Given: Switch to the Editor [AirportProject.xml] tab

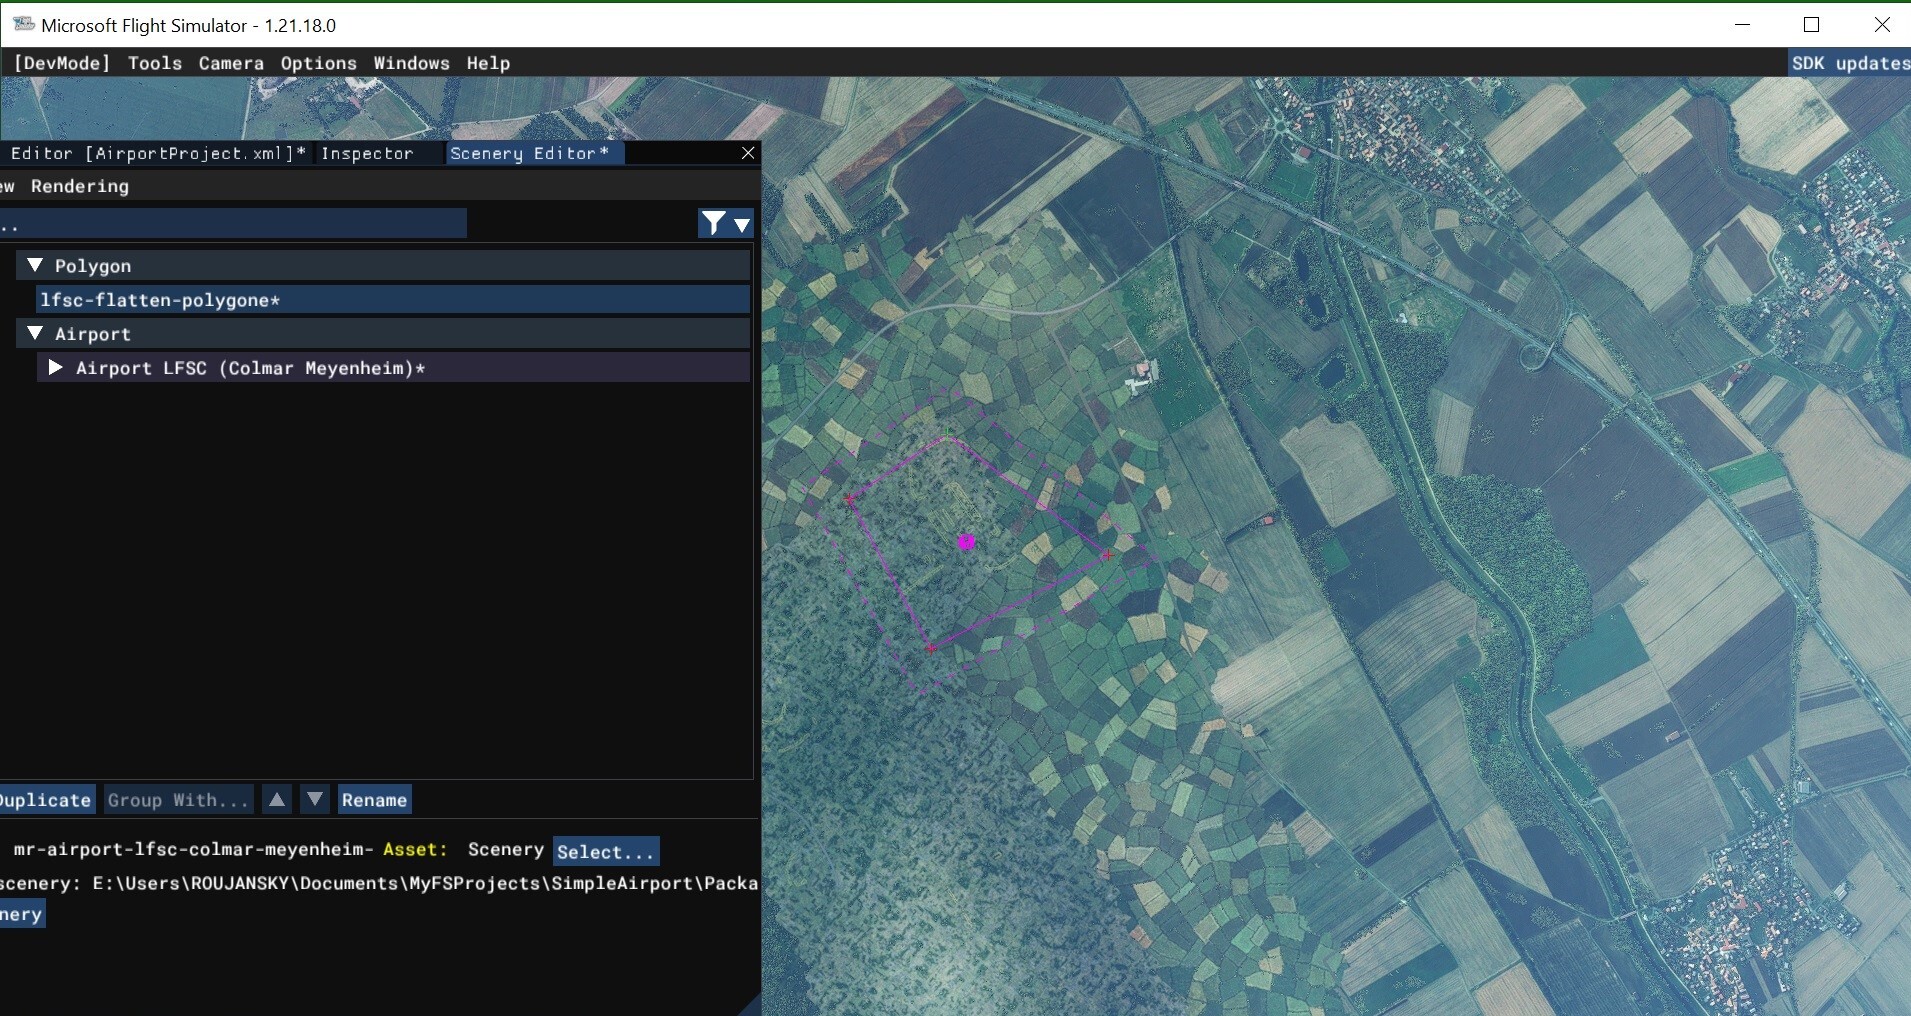Looking at the screenshot, I should point(156,153).
